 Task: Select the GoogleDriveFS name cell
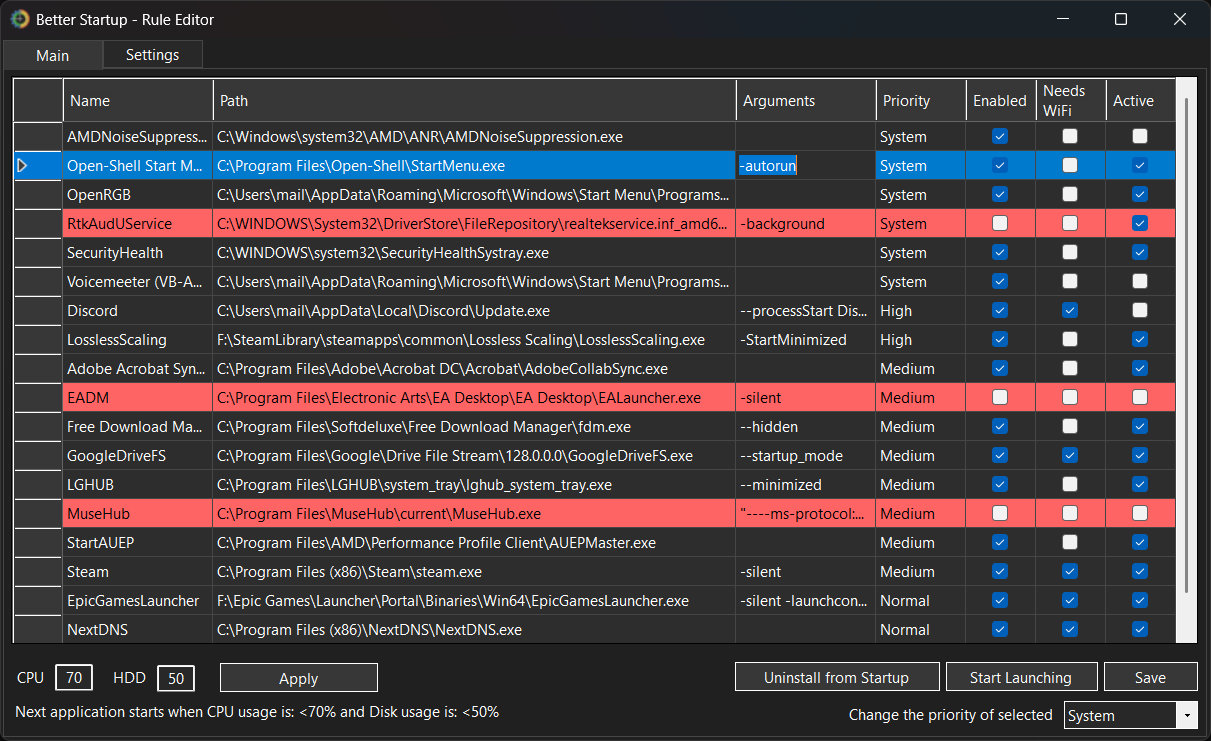(x=138, y=456)
